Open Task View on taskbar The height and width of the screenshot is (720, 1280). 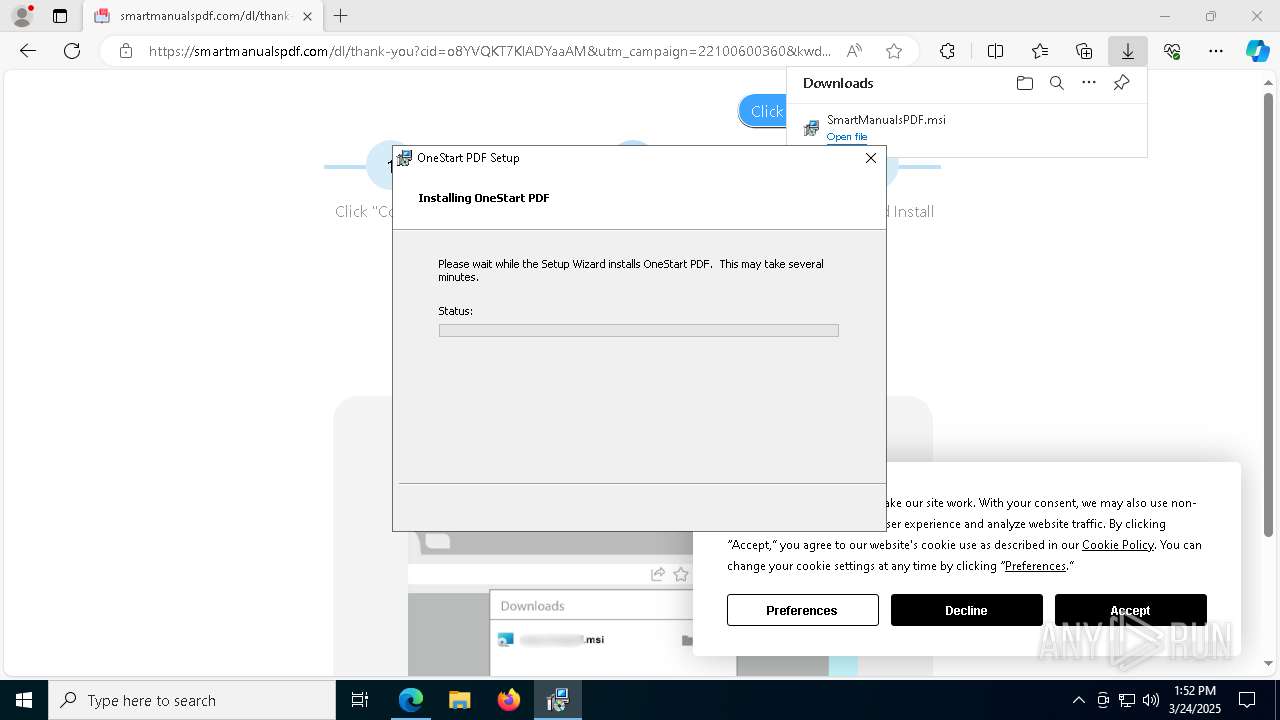[360, 700]
